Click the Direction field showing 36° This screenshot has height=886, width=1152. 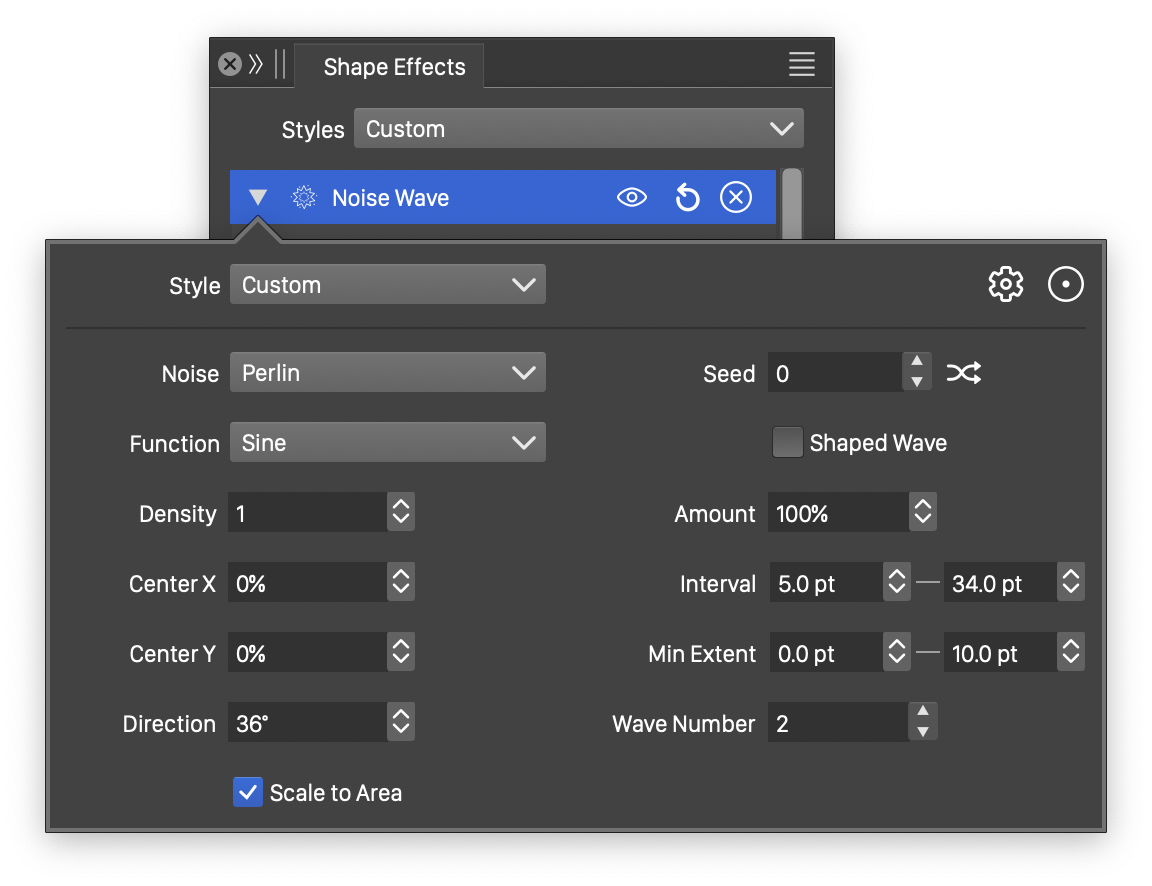tap(306, 723)
